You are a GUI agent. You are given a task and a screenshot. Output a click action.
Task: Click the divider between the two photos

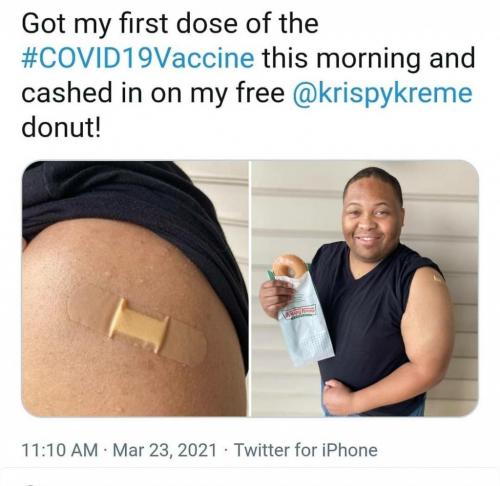click(x=249, y=289)
